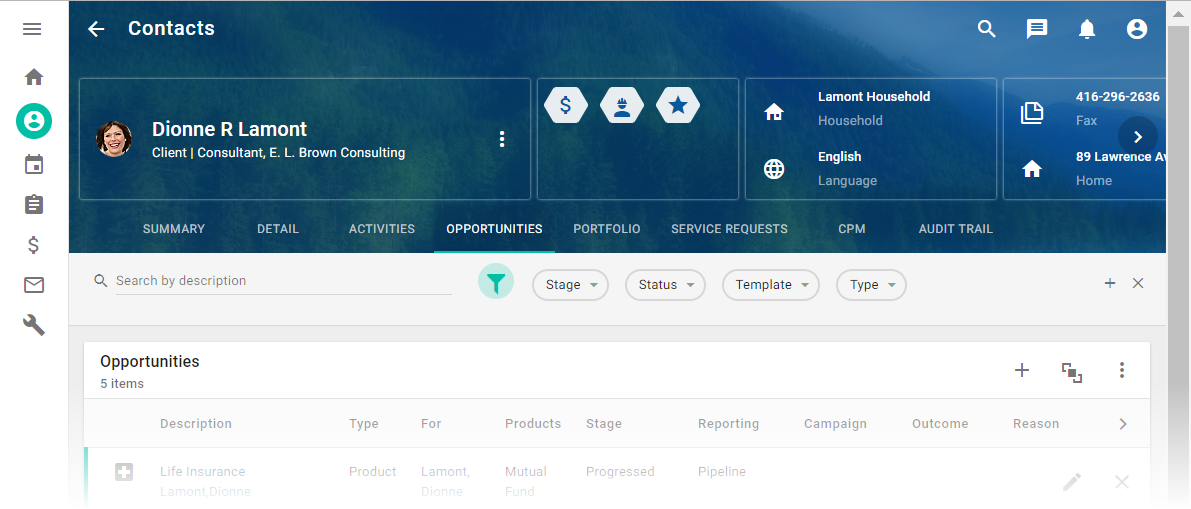Open the hamburger navigation menu
Screen dimensions: 1191x509
[32, 29]
